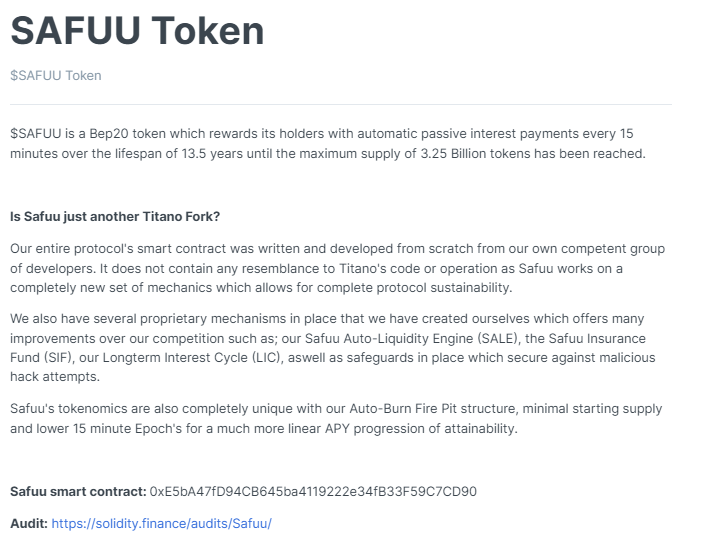This screenshot has height=545, width=702.
Task: Open the solidity.finance Safuu audit link
Action: pyautogui.click(x=162, y=524)
